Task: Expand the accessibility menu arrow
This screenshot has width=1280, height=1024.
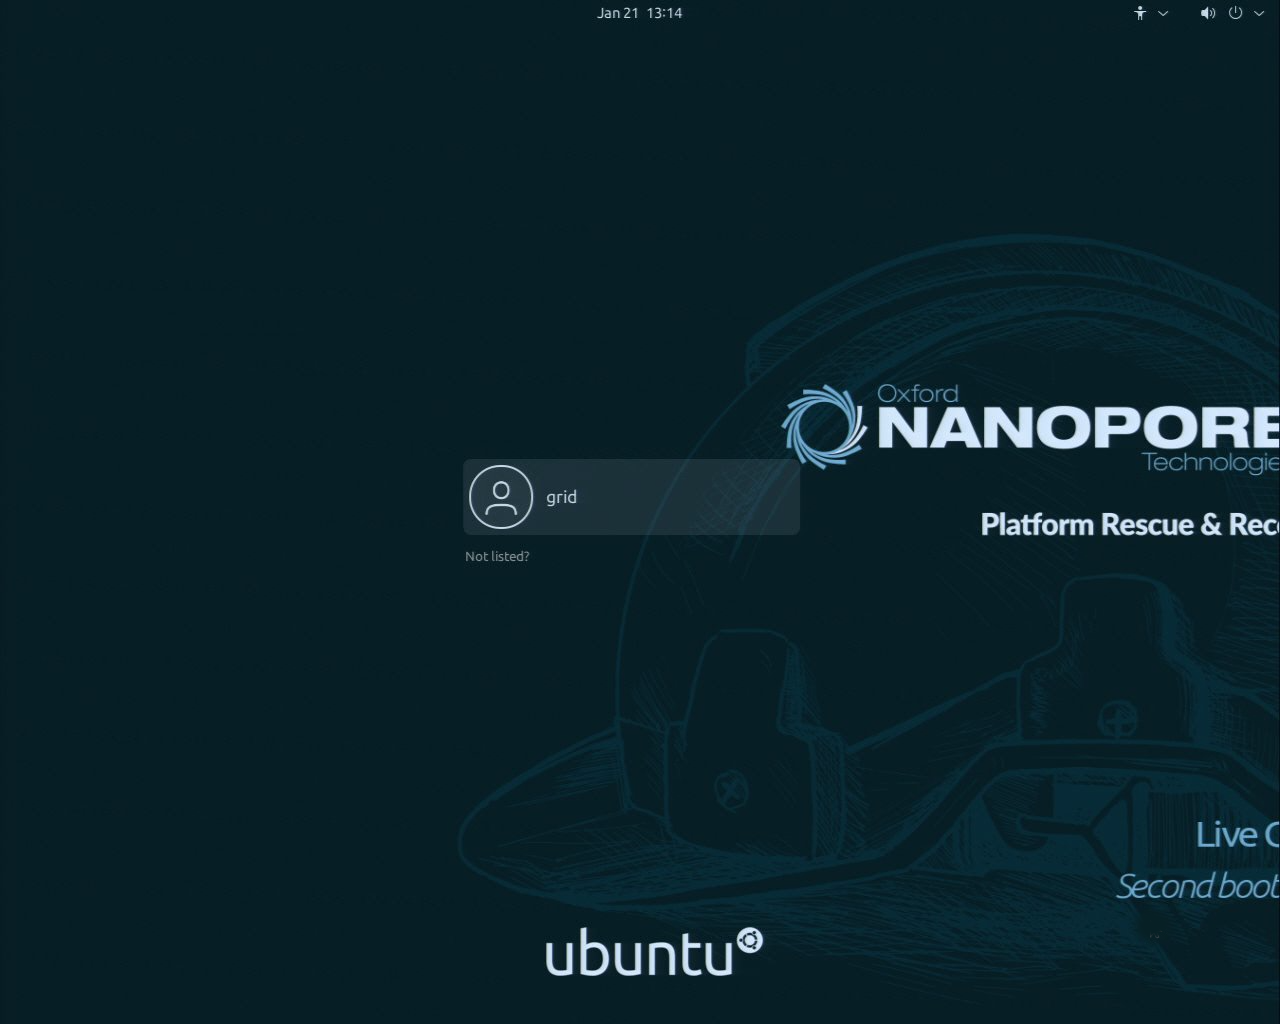Action: tap(1163, 13)
